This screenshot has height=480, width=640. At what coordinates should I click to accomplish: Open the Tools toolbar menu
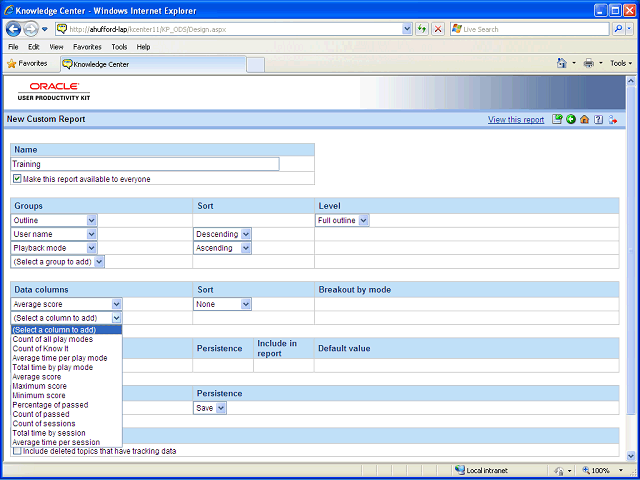tap(621, 63)
